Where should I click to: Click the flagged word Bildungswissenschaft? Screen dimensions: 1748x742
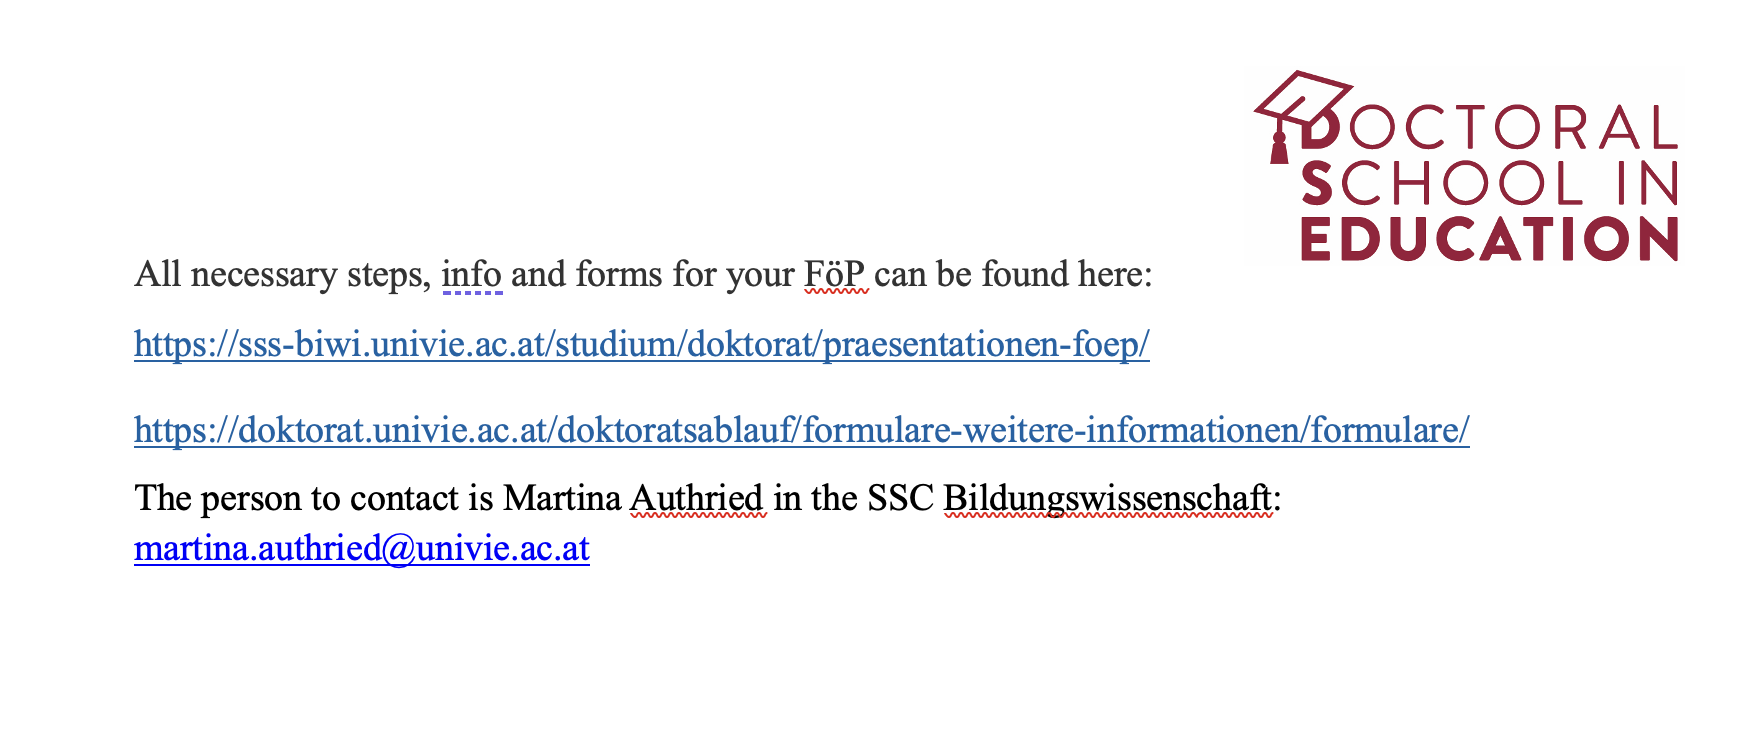(x=1108, y=498)
